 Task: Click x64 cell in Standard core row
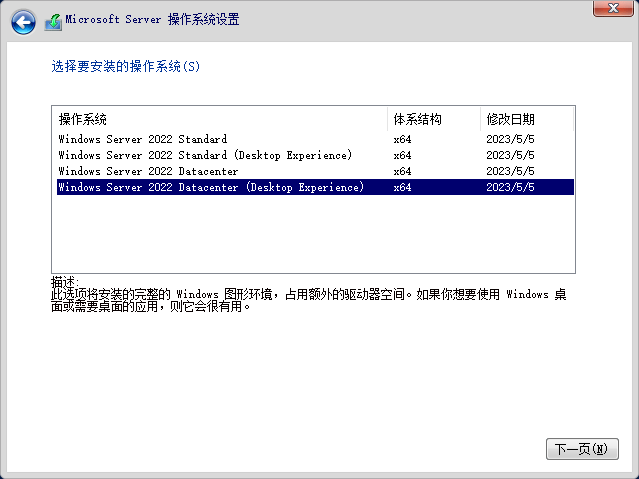(x=402, y=139)
